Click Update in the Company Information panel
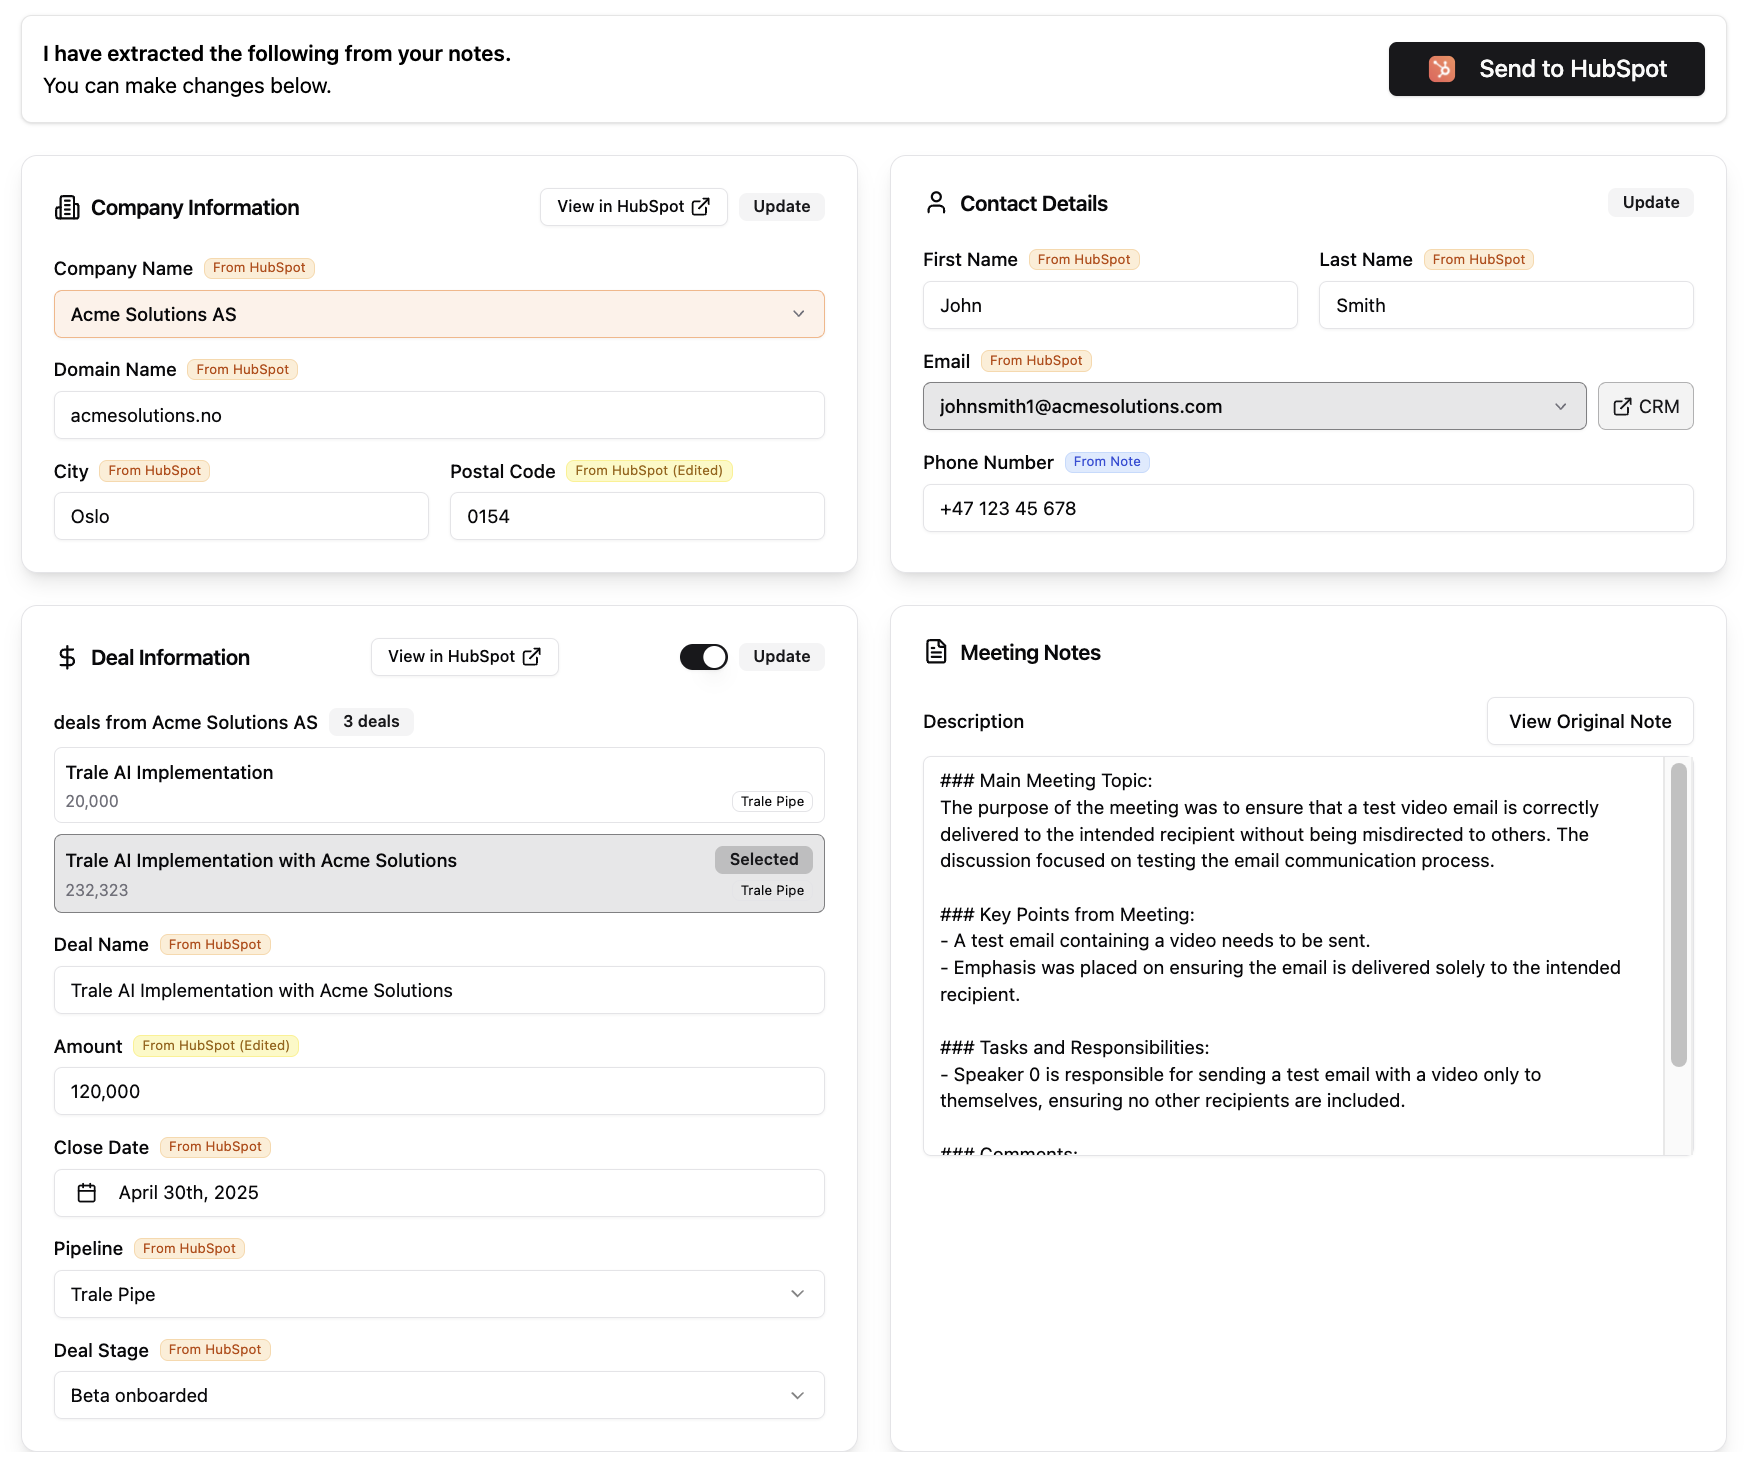The image size is (1752, 1476). [781, 206]
